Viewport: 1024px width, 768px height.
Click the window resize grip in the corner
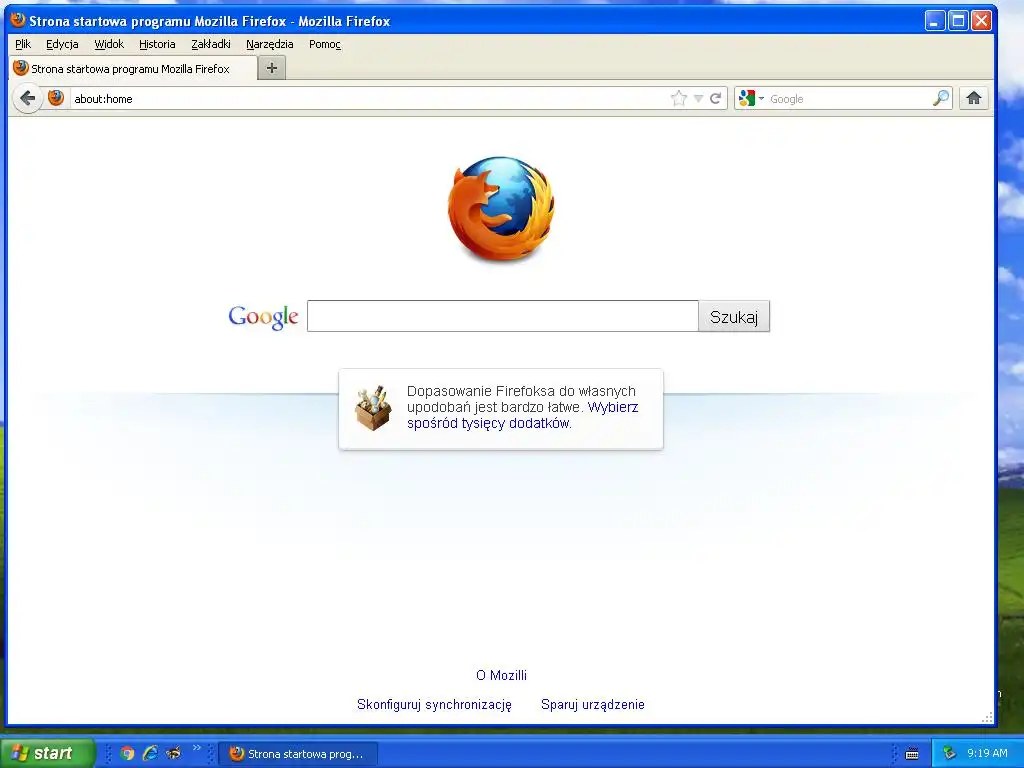click(x=987, y=718)
